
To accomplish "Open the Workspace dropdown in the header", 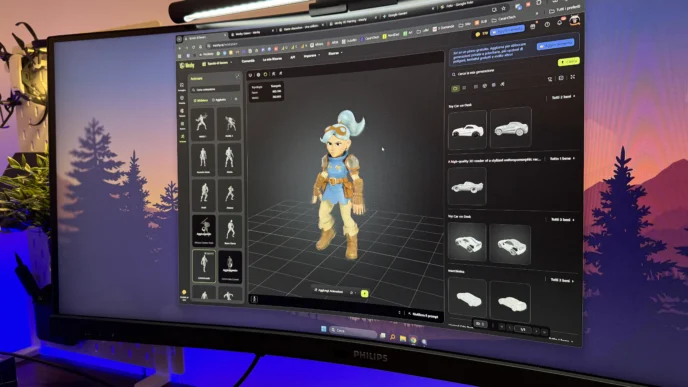I will (x=216, y=63).
